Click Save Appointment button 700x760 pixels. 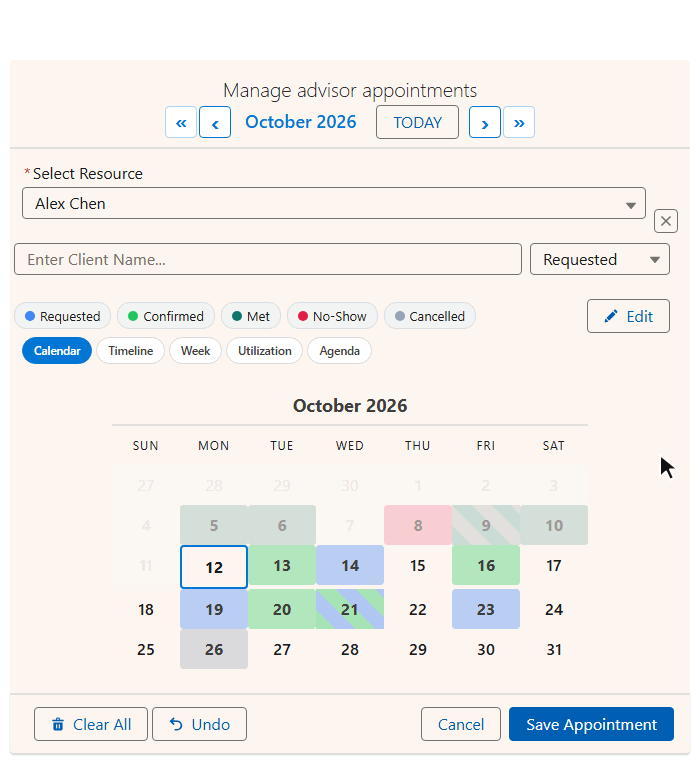(x=591, y=724)
